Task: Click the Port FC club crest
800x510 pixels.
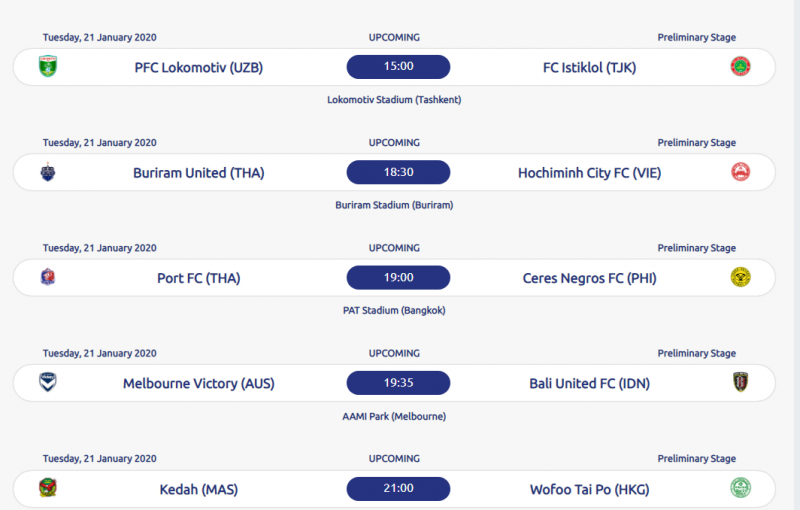Action: (x=48, y=277)
